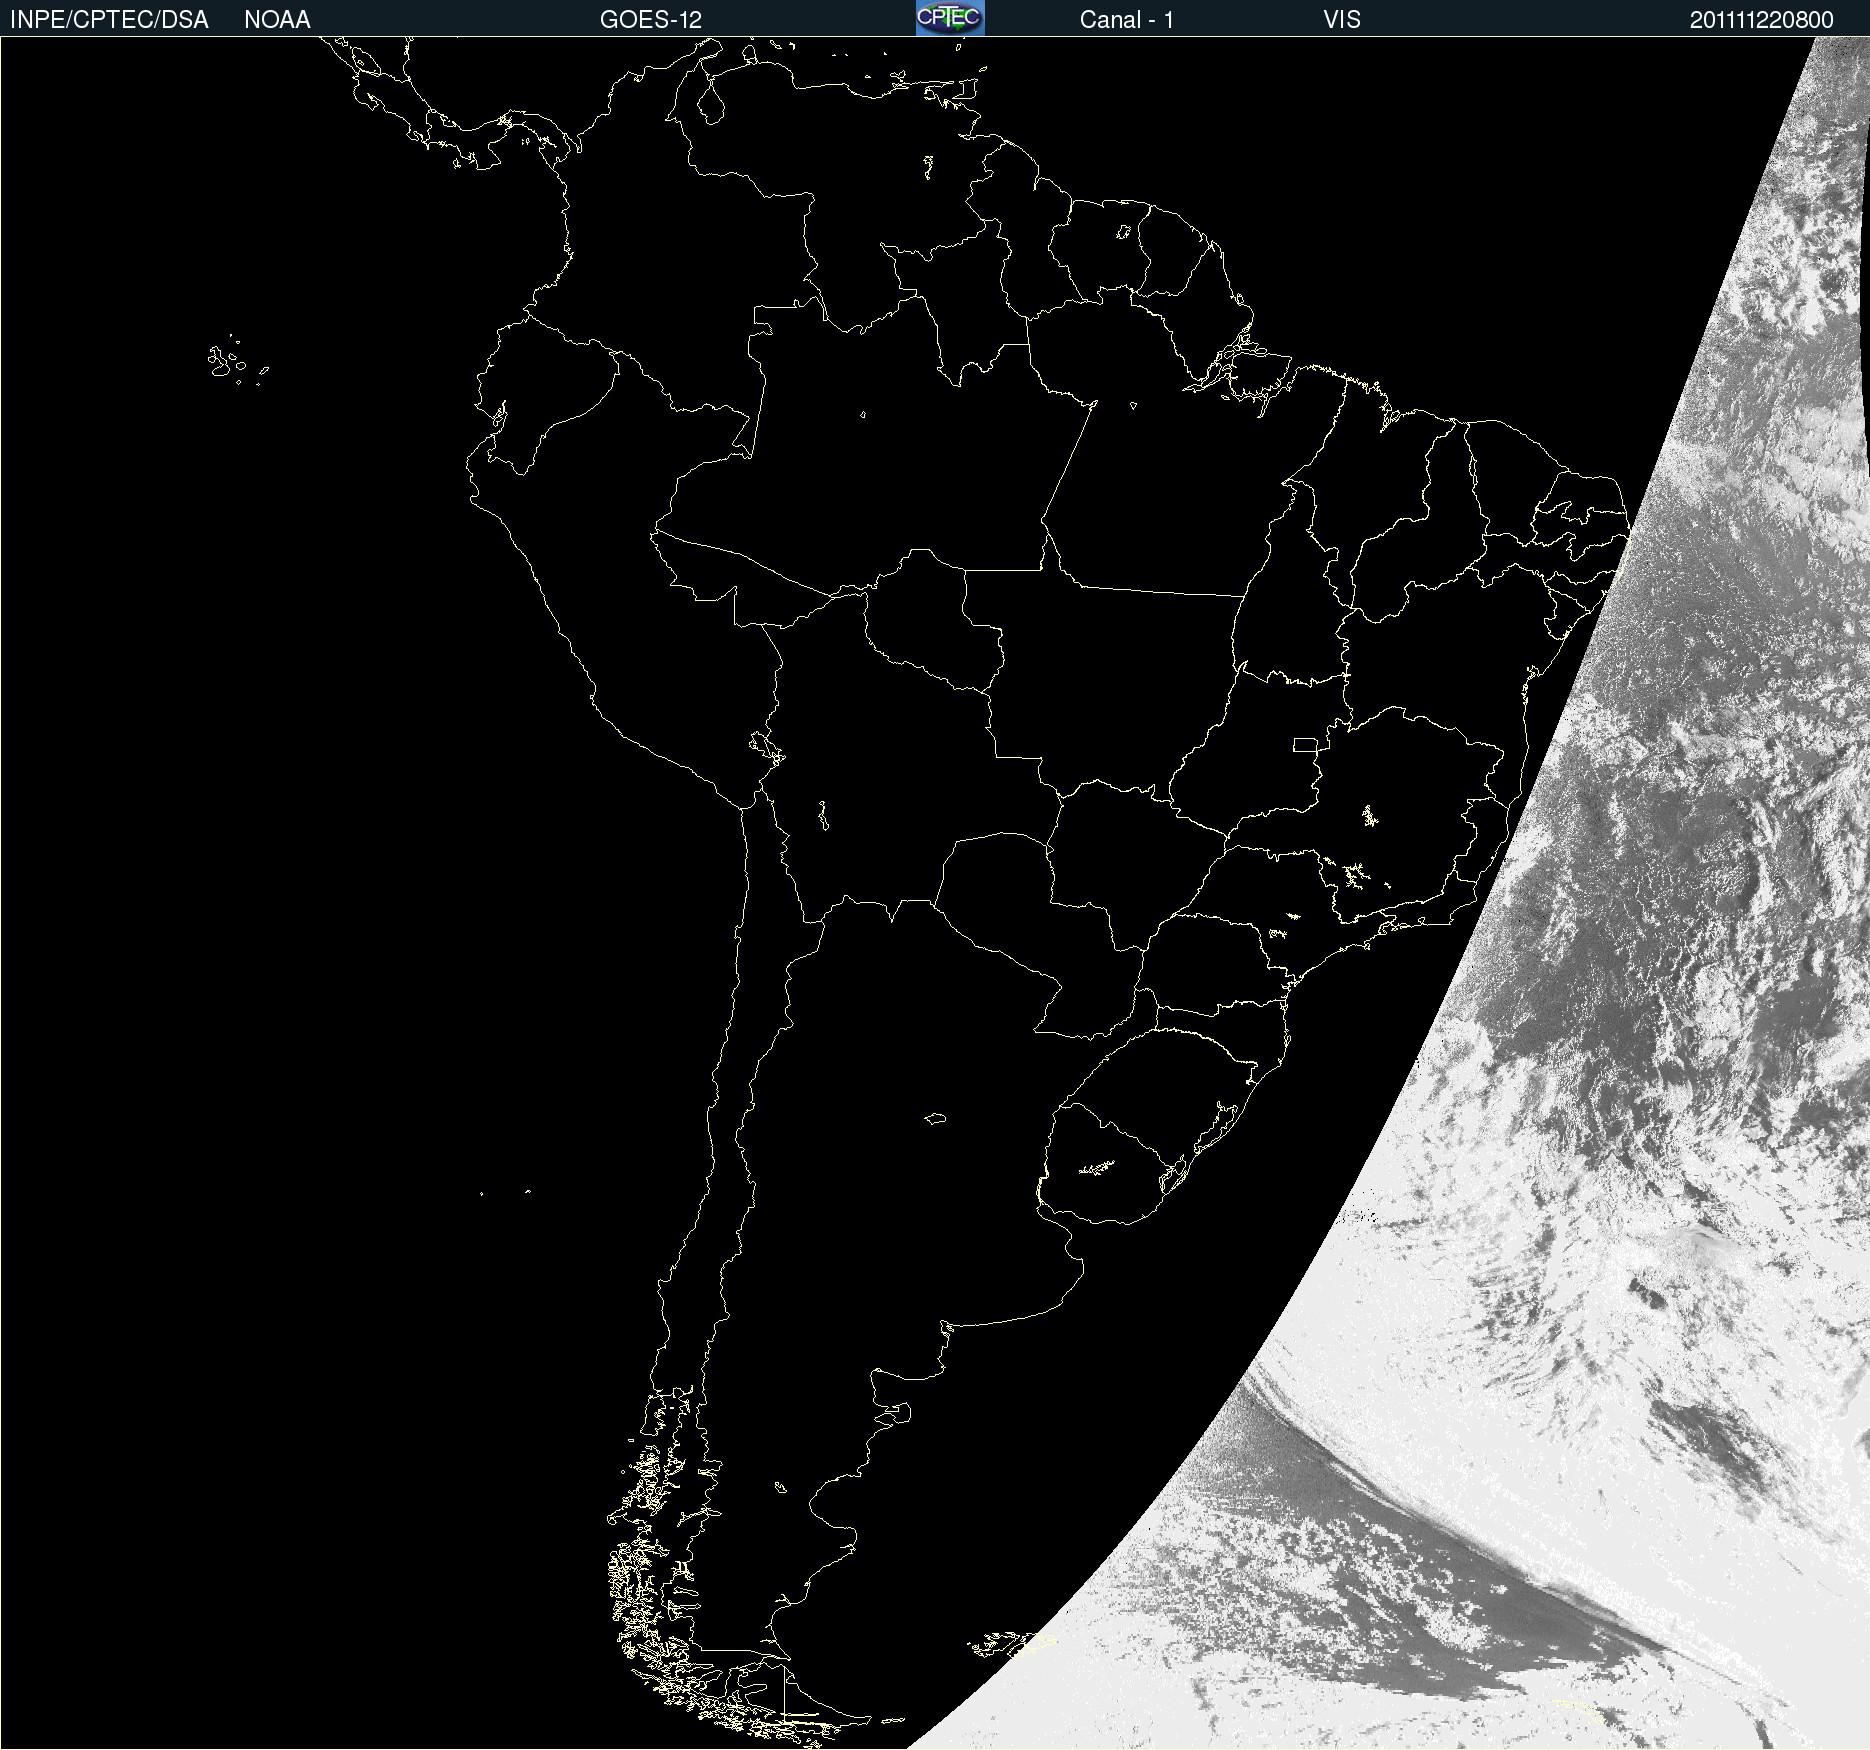The image size is (1870, 1750).
Task: Select the GOES-12 satellite label
Action: [x=650, y=20]
